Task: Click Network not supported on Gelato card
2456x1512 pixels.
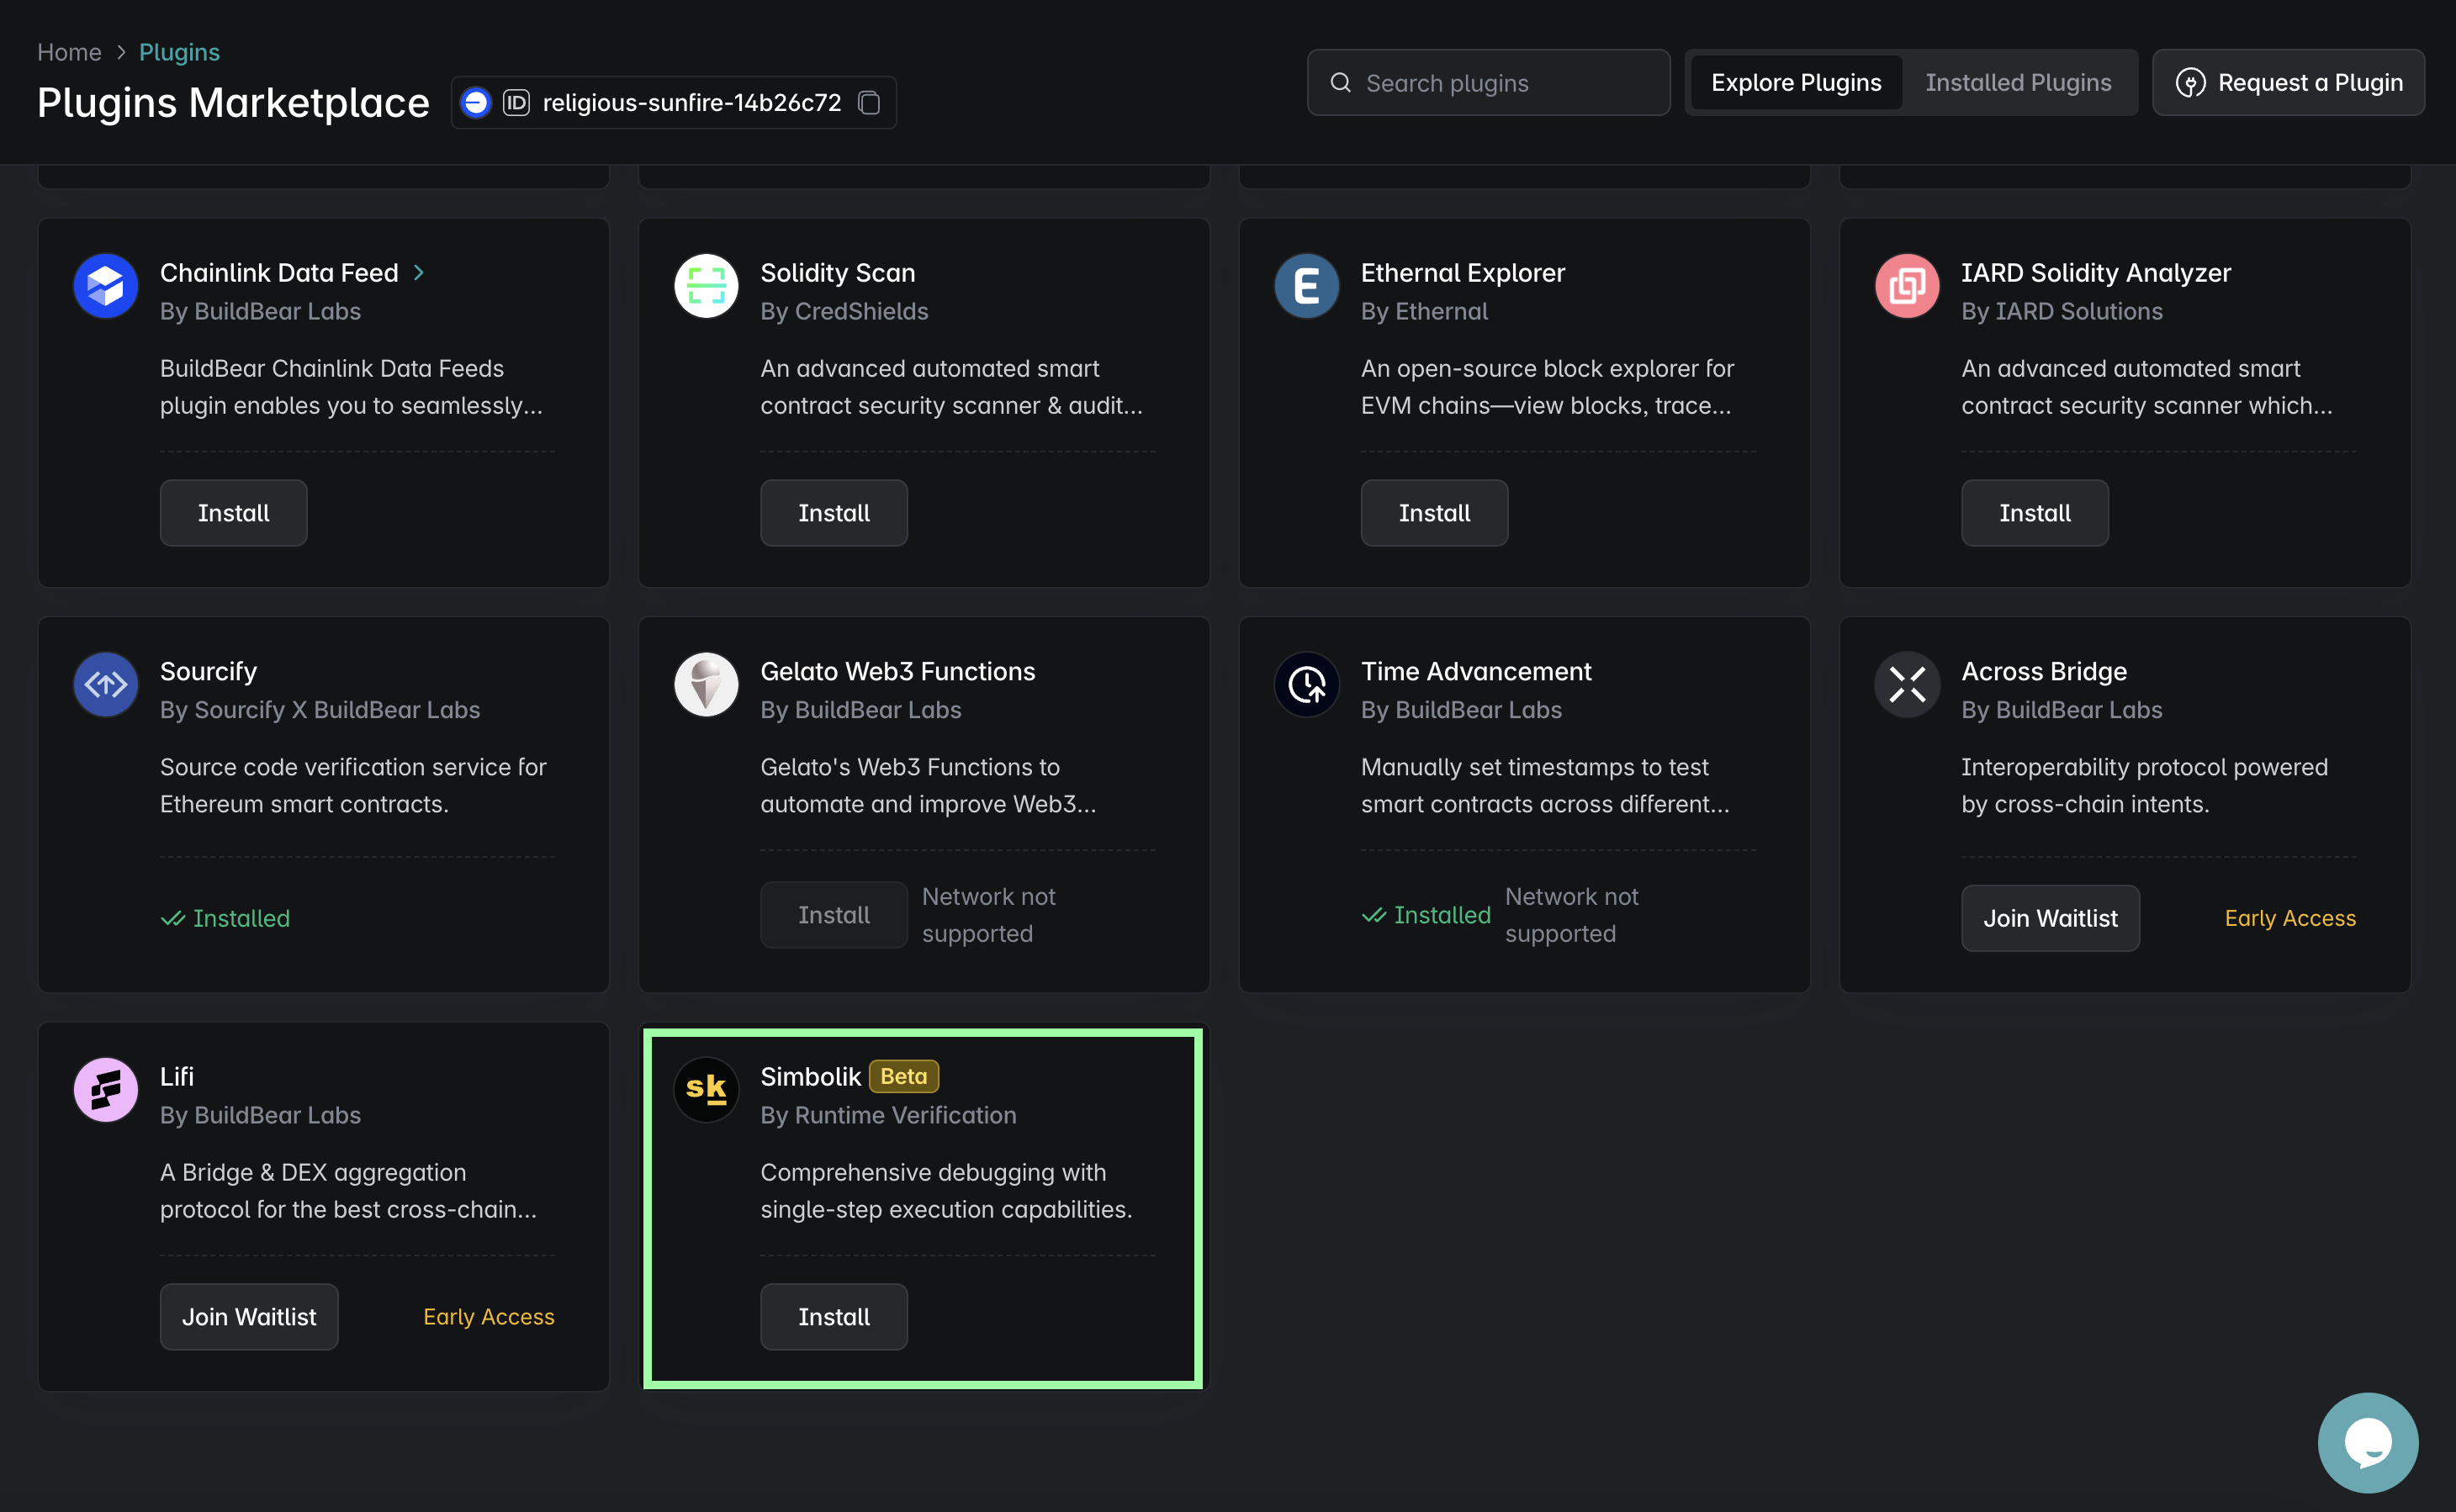Action: pos(988,915)
